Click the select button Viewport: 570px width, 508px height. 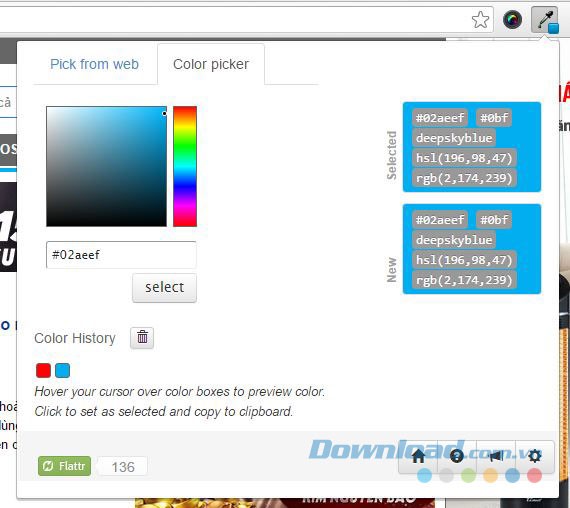(165, 288)
